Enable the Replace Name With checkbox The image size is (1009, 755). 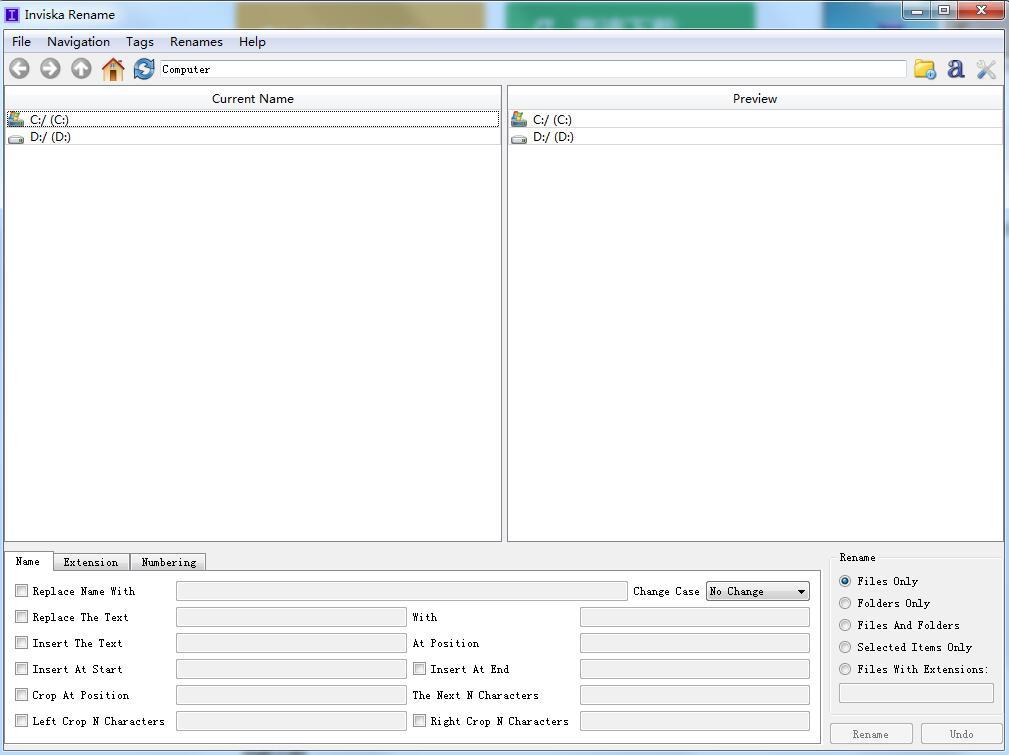[x=22, y=591]
